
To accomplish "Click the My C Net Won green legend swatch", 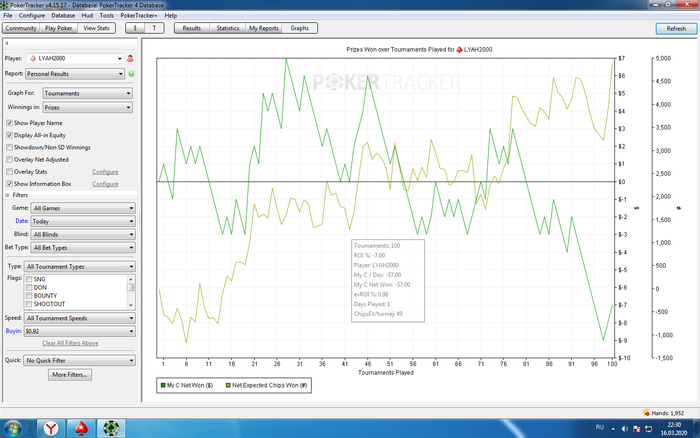I will (x=163, y=385).
